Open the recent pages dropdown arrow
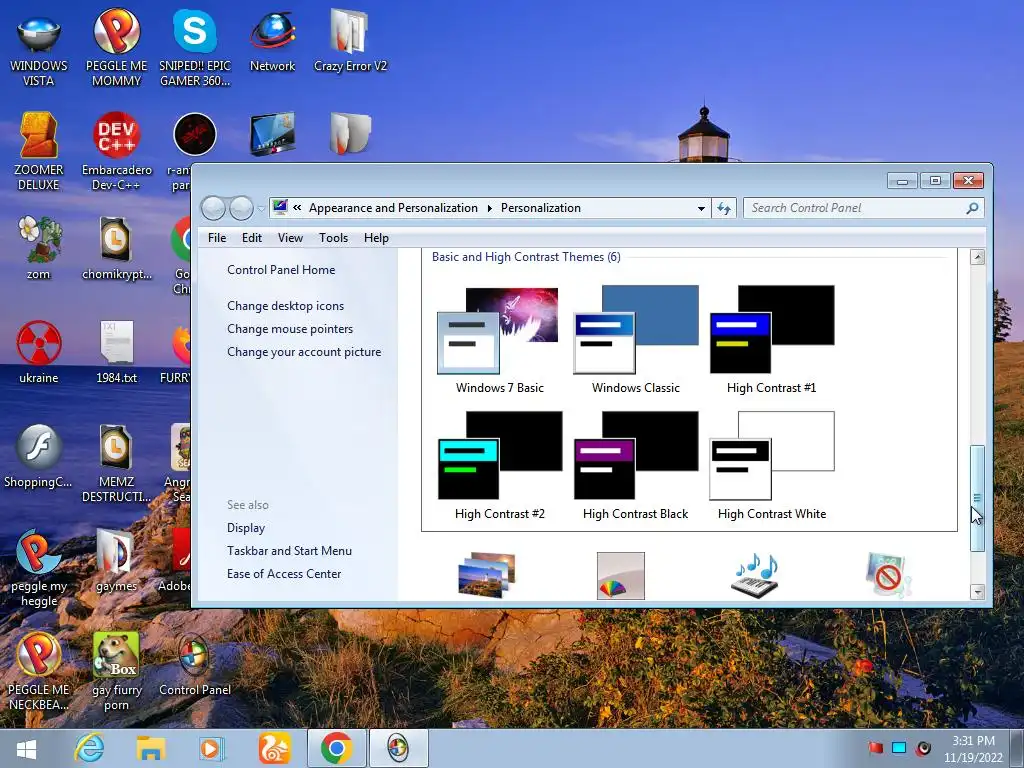 coord(261,208)
